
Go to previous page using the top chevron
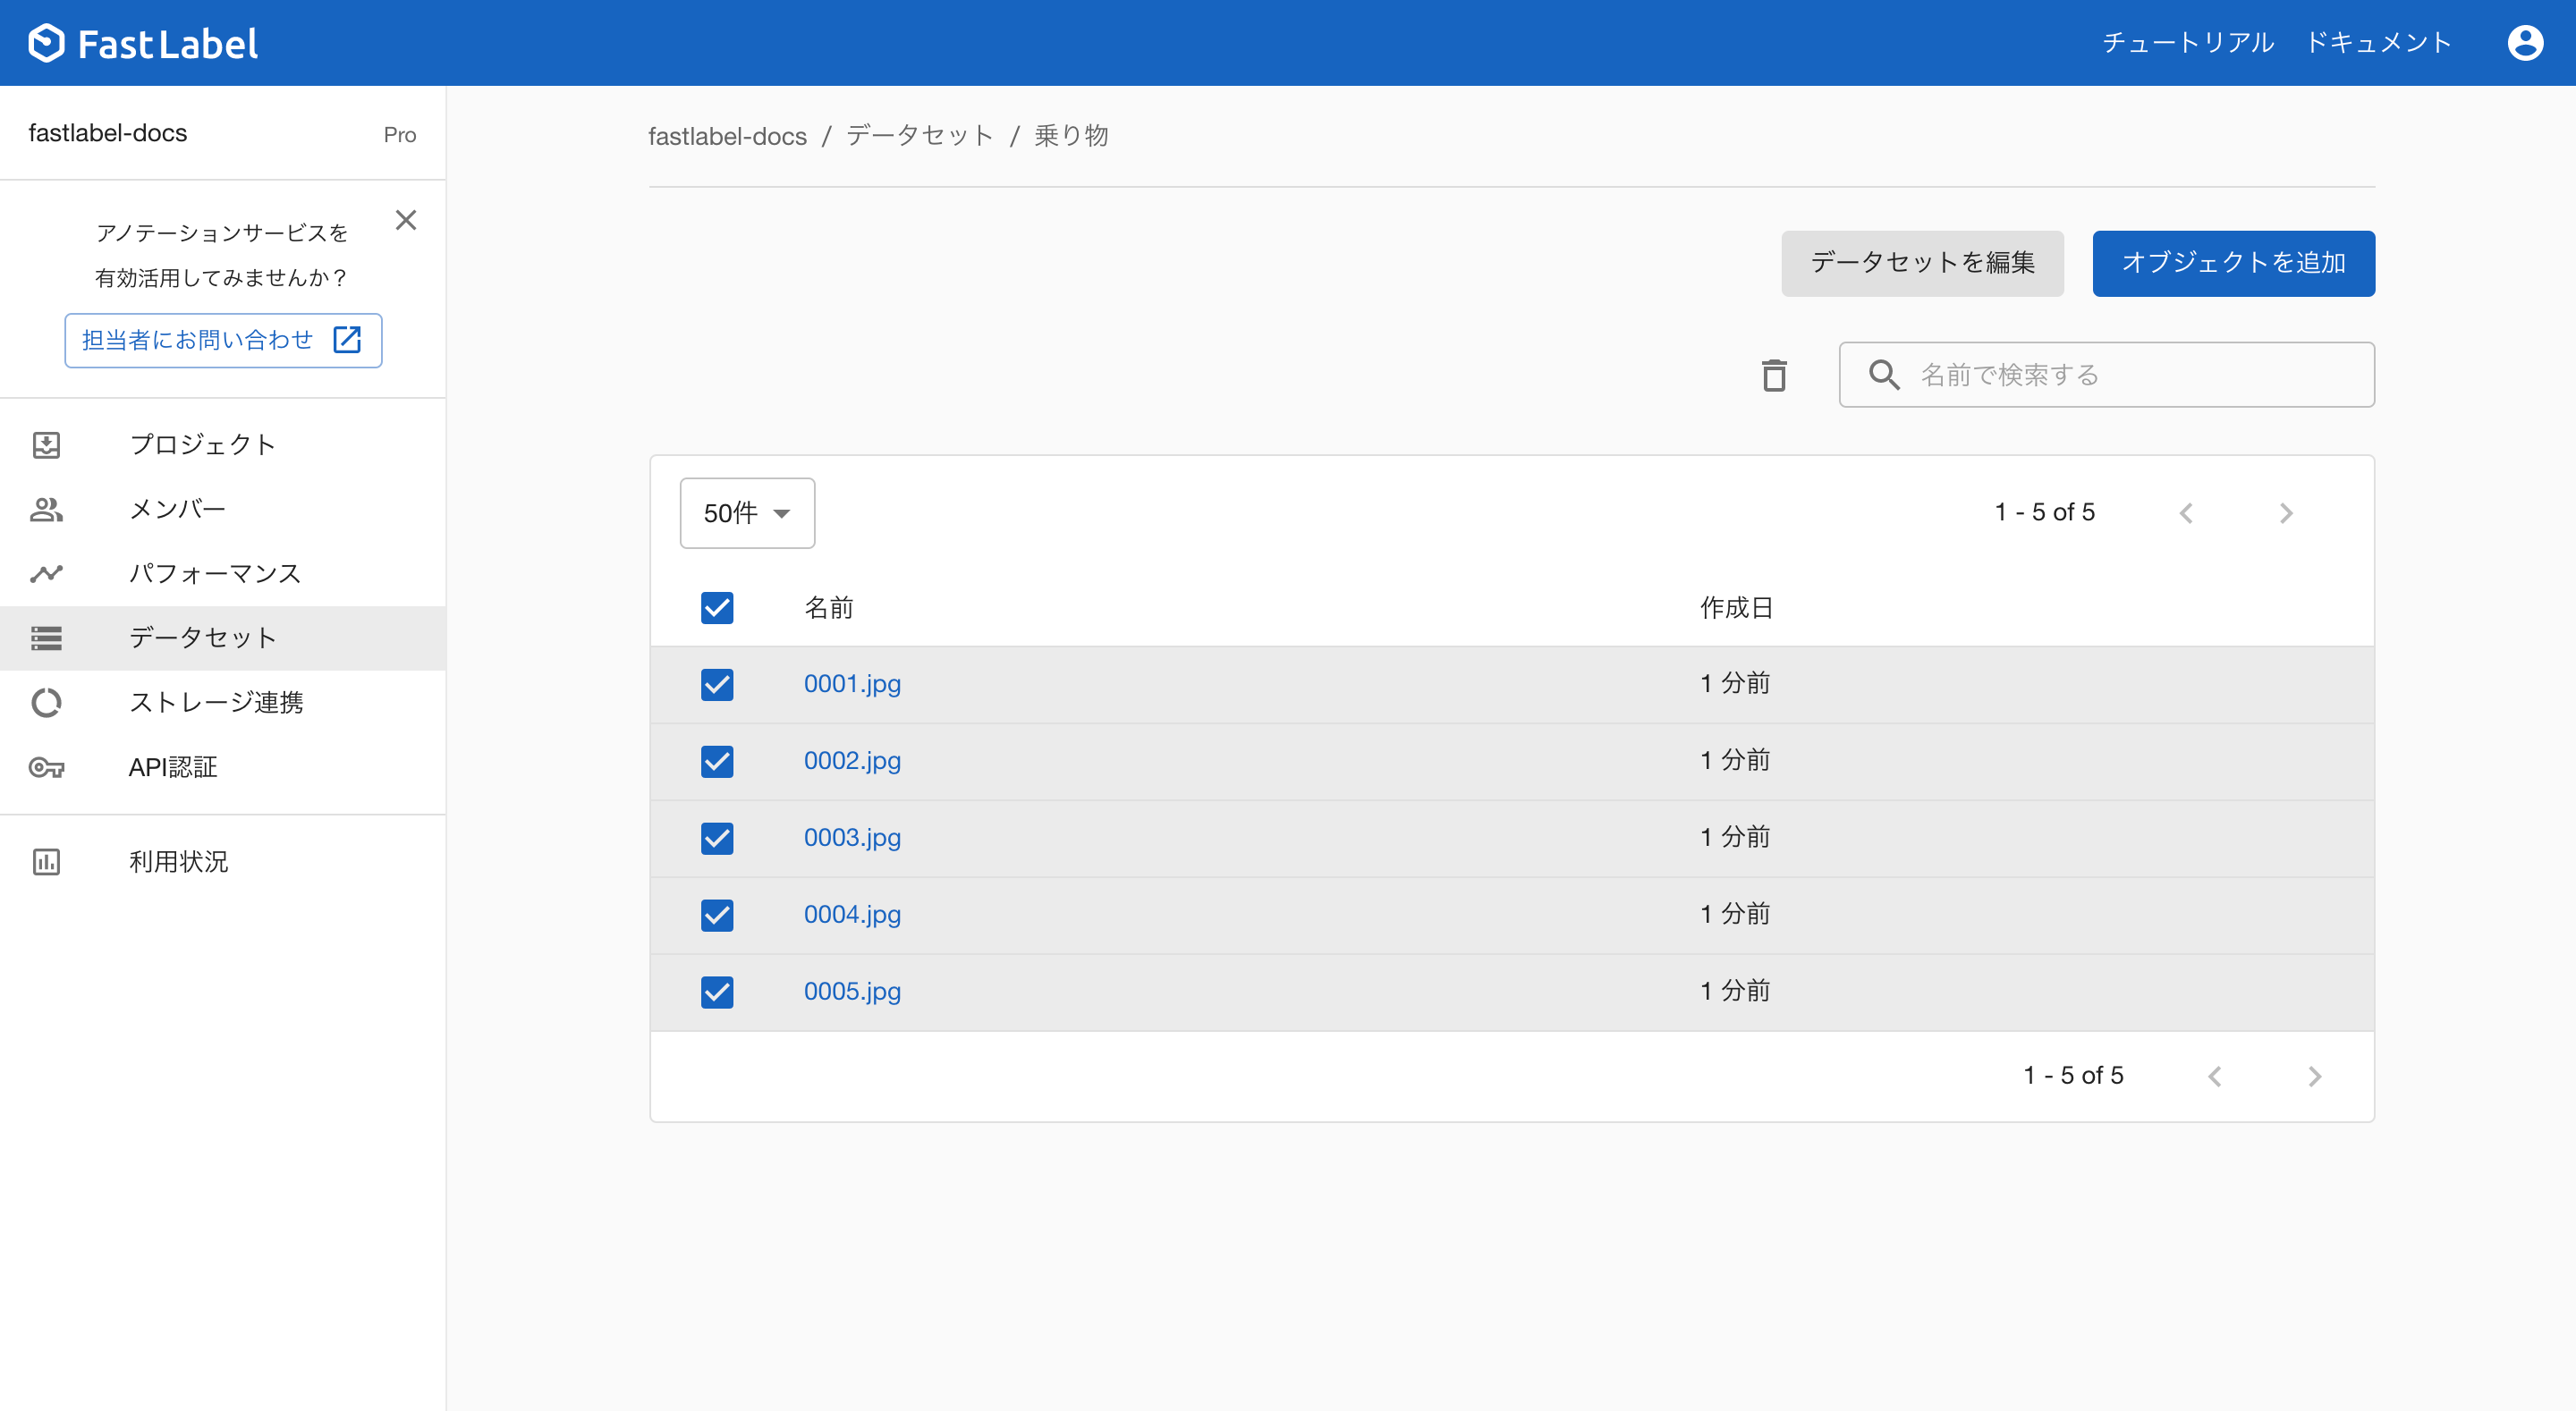pos(2186,513)
